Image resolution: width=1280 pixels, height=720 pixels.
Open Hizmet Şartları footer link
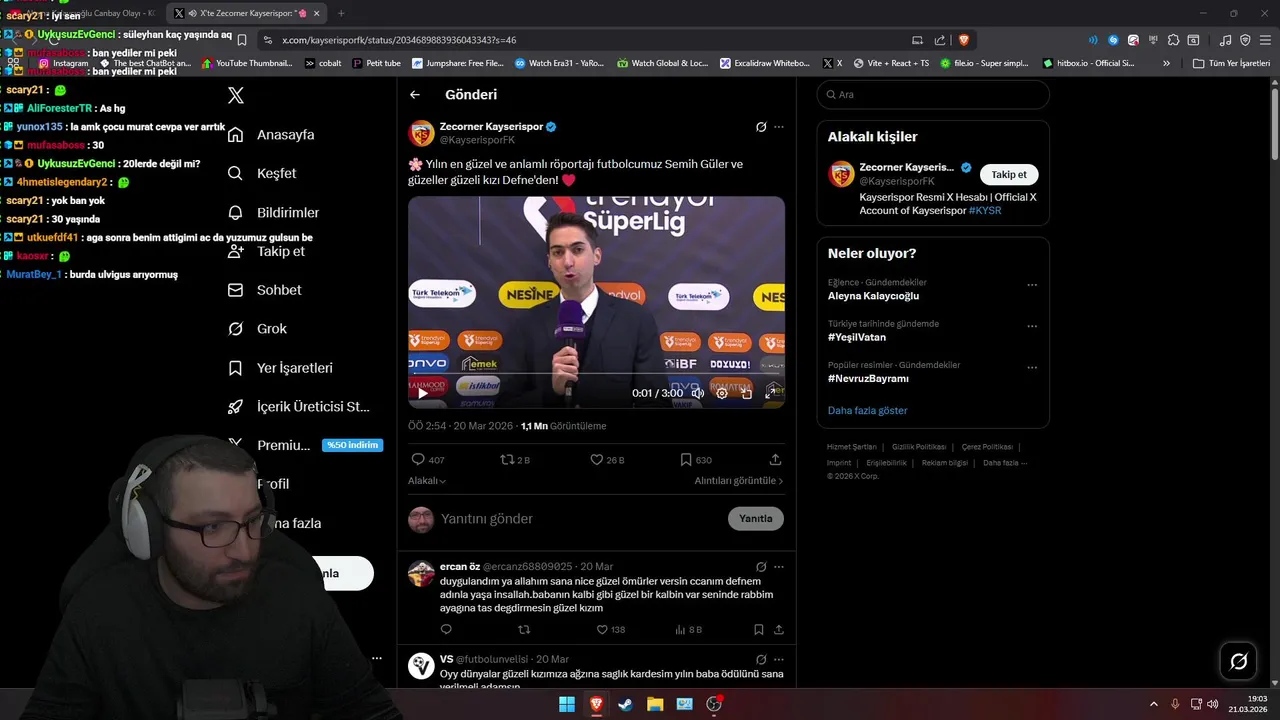[x=852, y=447]
